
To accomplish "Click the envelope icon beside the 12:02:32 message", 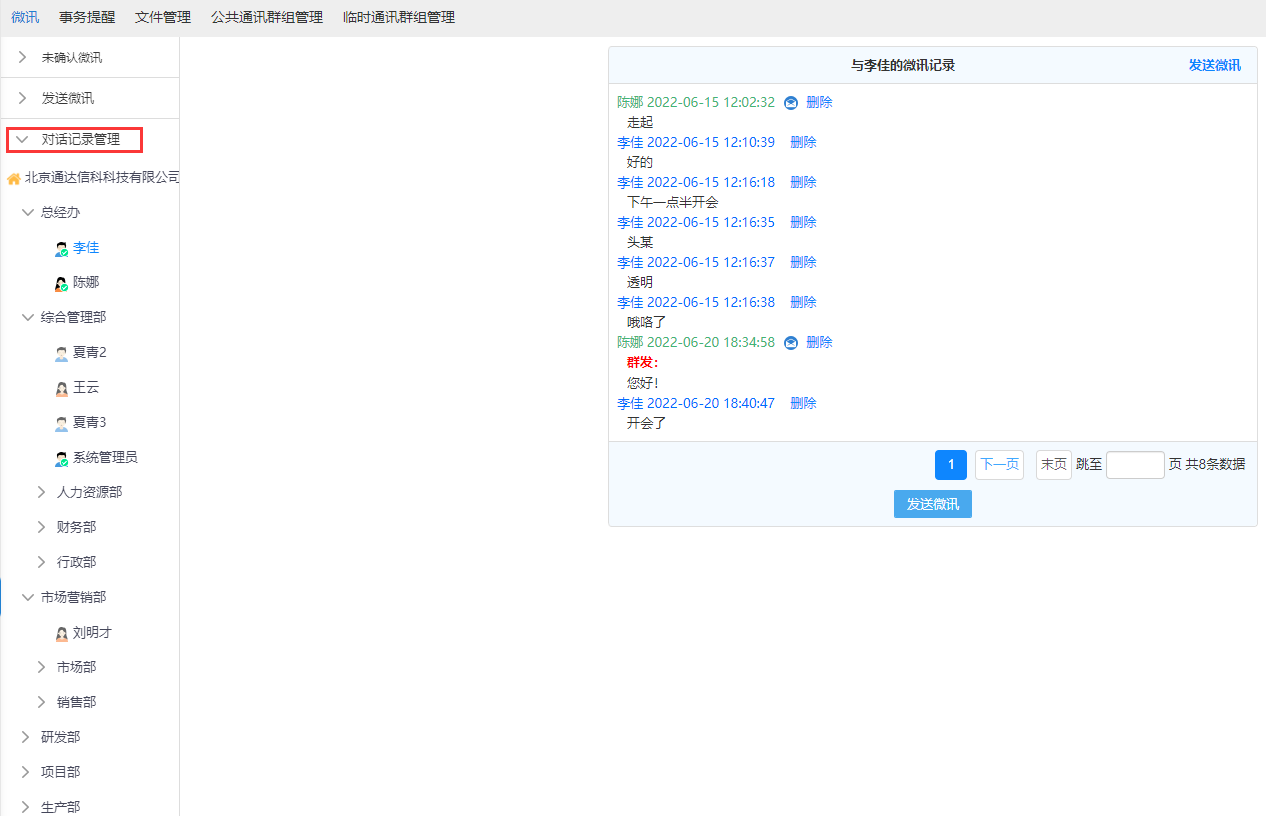I will (791, 103).
